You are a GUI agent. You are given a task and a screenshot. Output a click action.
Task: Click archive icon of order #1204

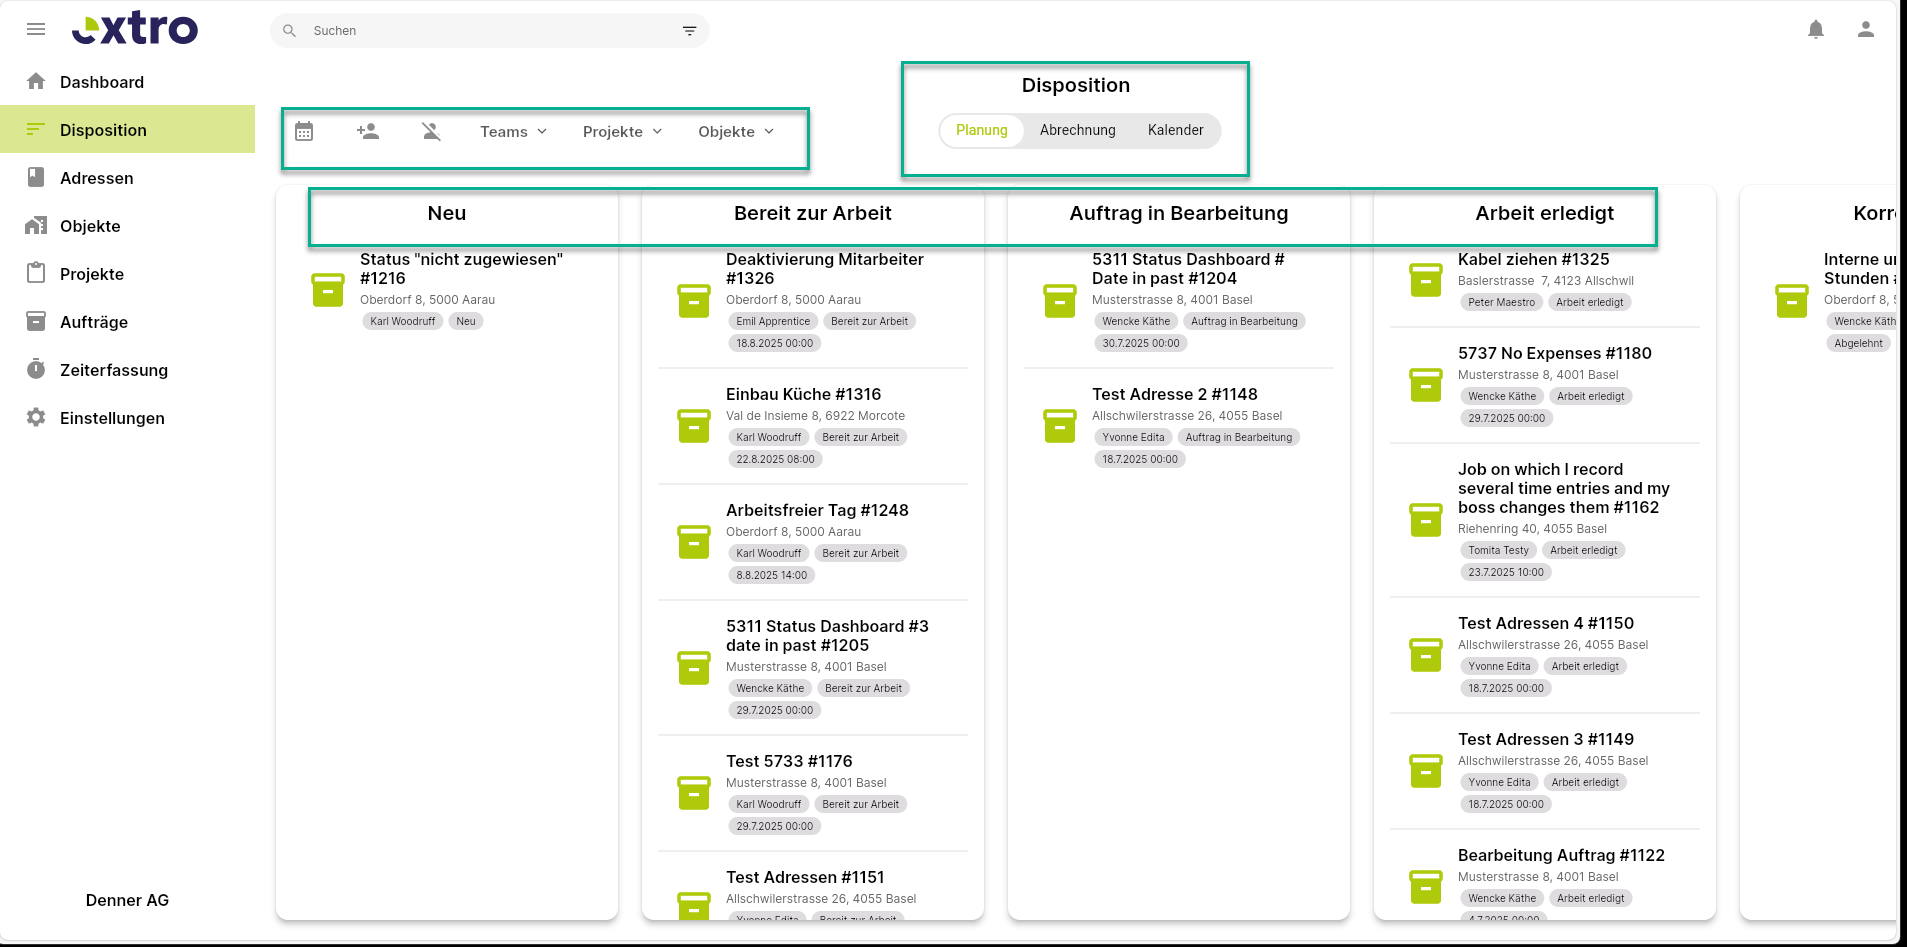click(1060, 300)
